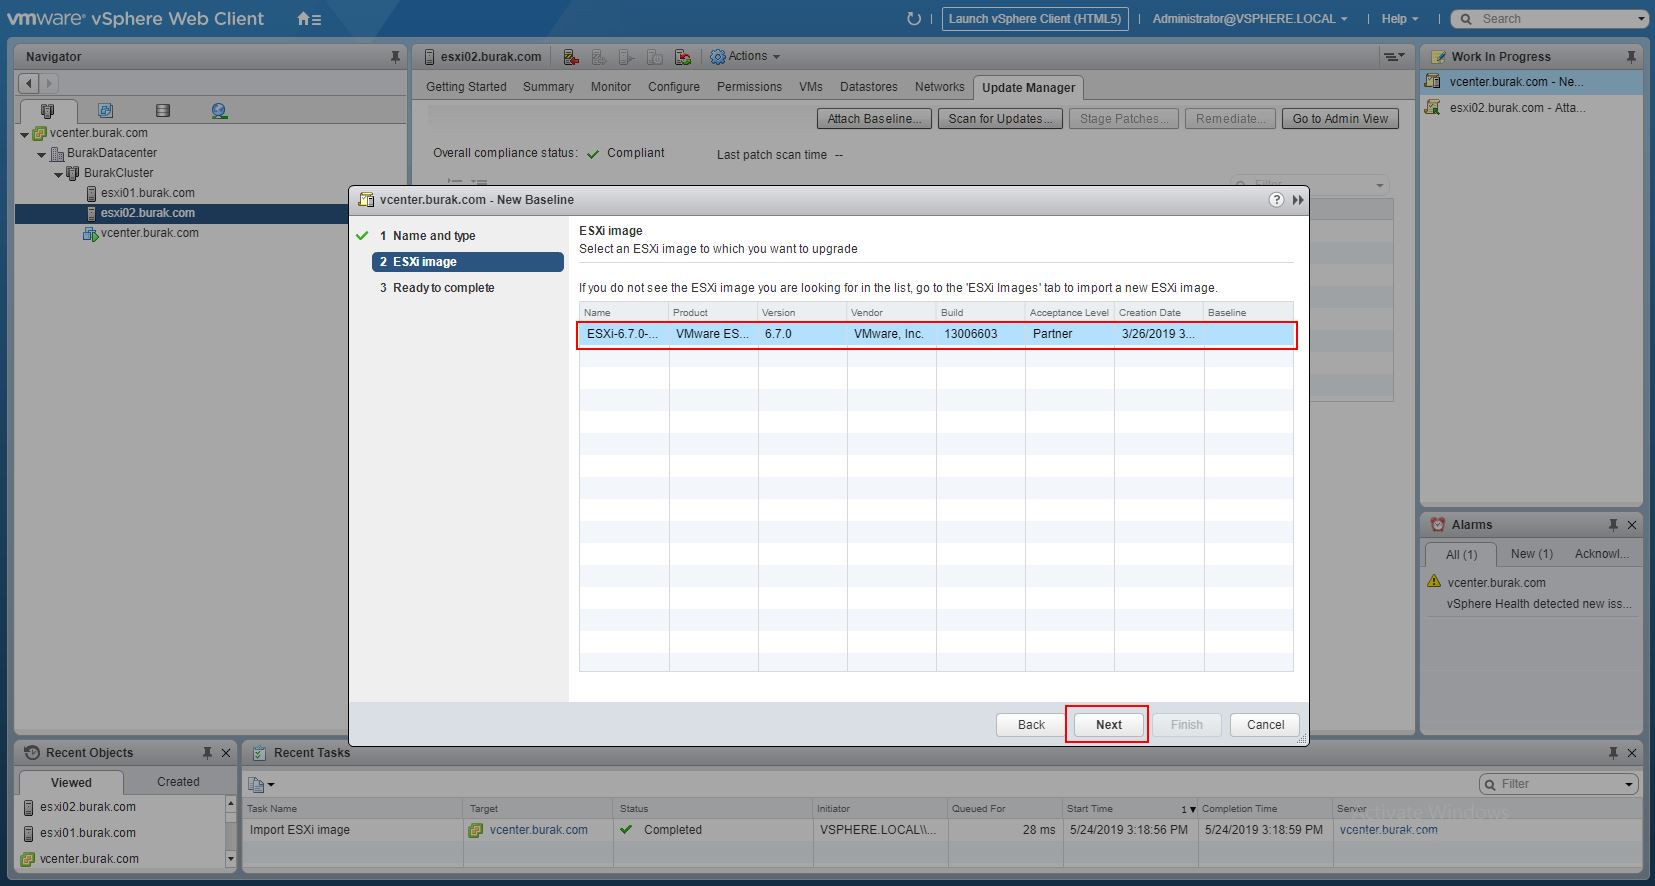
Task: Pin the Work In Progress panel
Action: tap(1631, 57)
